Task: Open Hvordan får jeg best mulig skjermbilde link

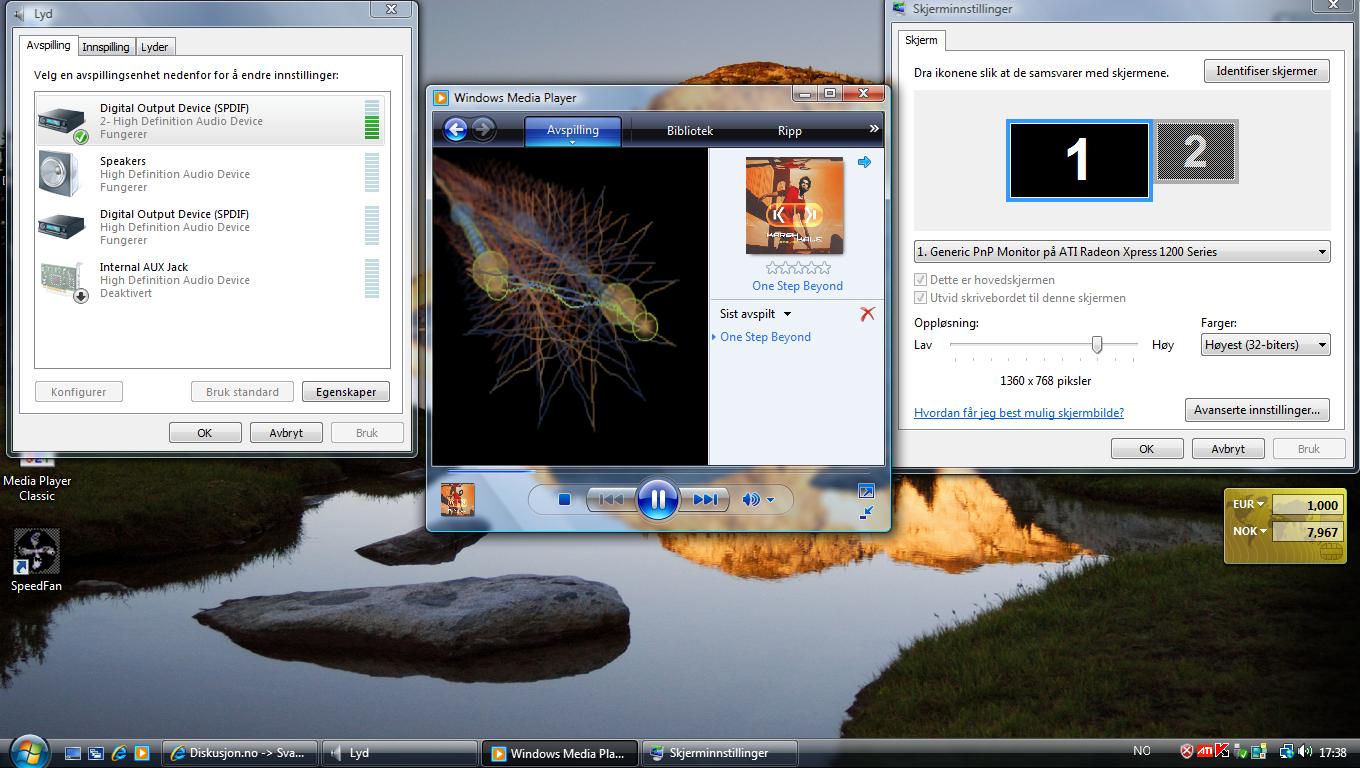Action: [1019, 412]
